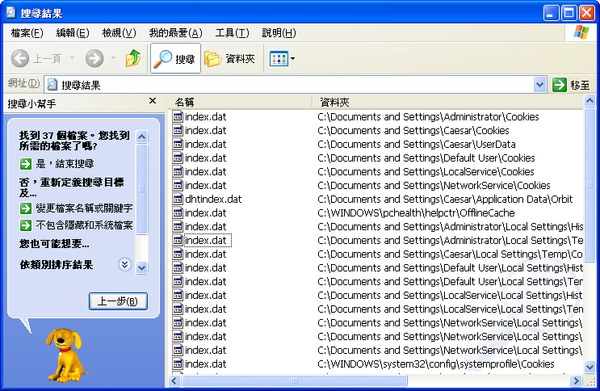Viewport: 600px width, 391px height.
Task: Click folder path C:\Documents and Settings\Caesar\Application Data\Orbit
Action: click(x=445, y=199)
